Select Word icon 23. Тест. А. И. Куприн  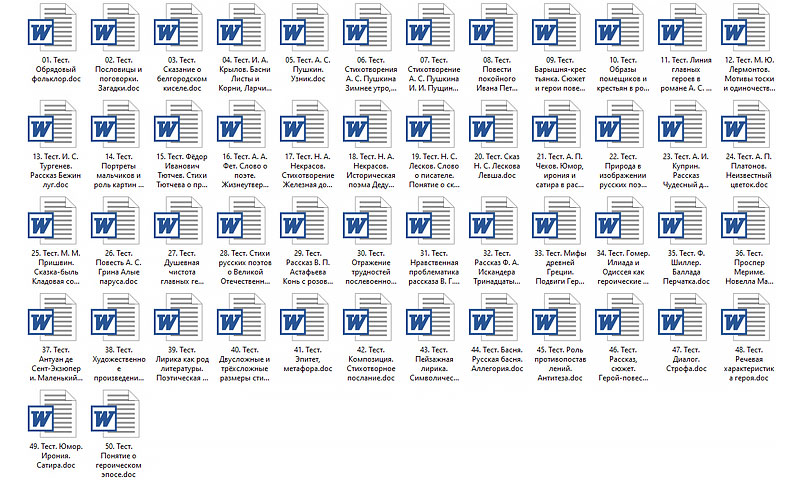683,124
